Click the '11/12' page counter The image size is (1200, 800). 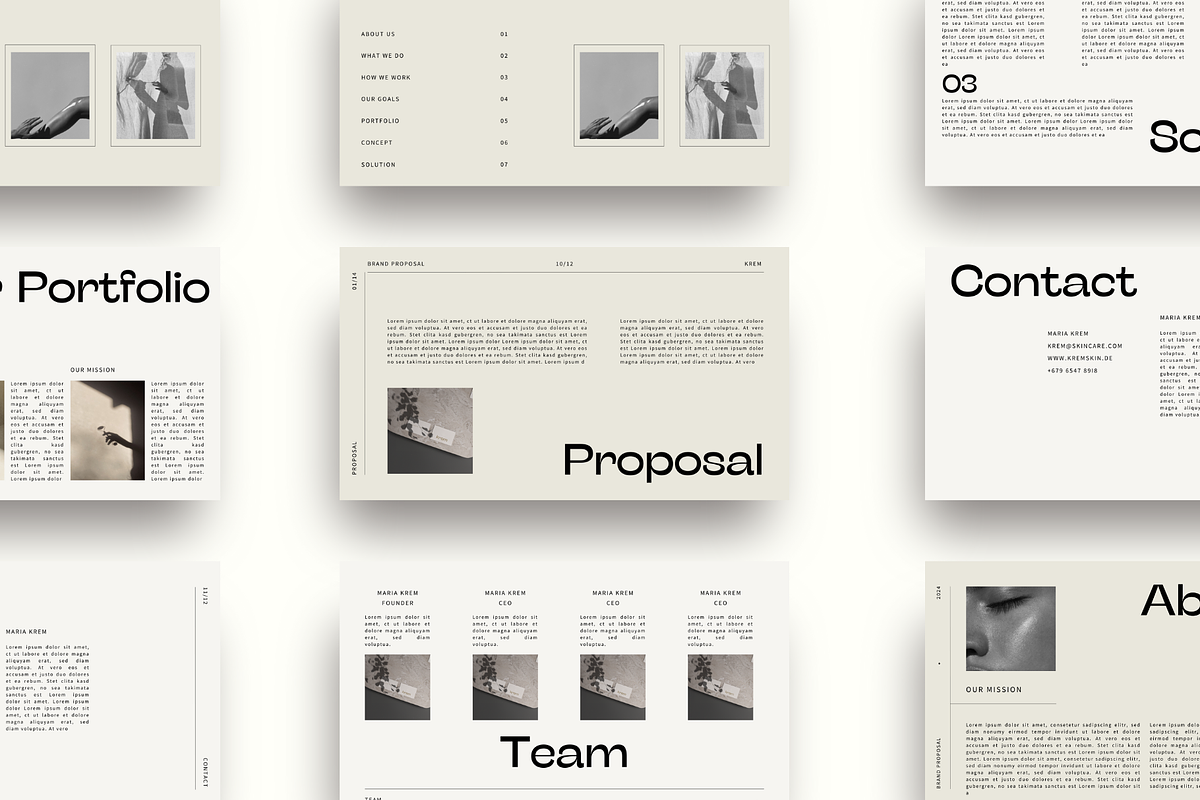tap(206, 596)
